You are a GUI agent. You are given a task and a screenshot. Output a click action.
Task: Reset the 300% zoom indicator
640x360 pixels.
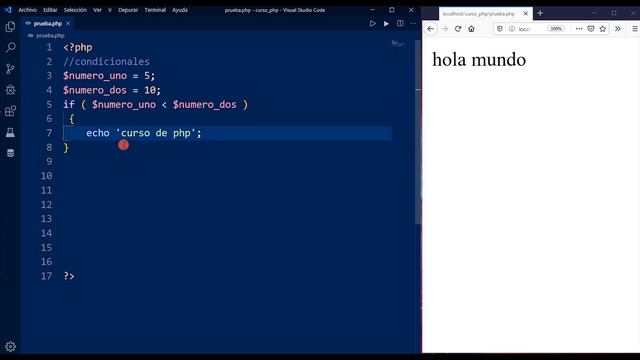[x=556, y=29]
